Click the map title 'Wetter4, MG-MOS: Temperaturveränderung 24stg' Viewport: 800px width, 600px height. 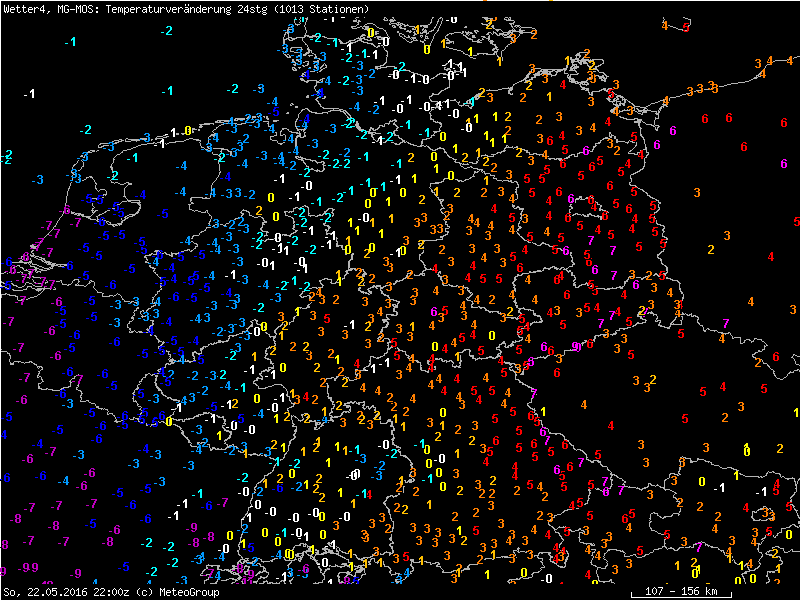[x=135, y=9]
